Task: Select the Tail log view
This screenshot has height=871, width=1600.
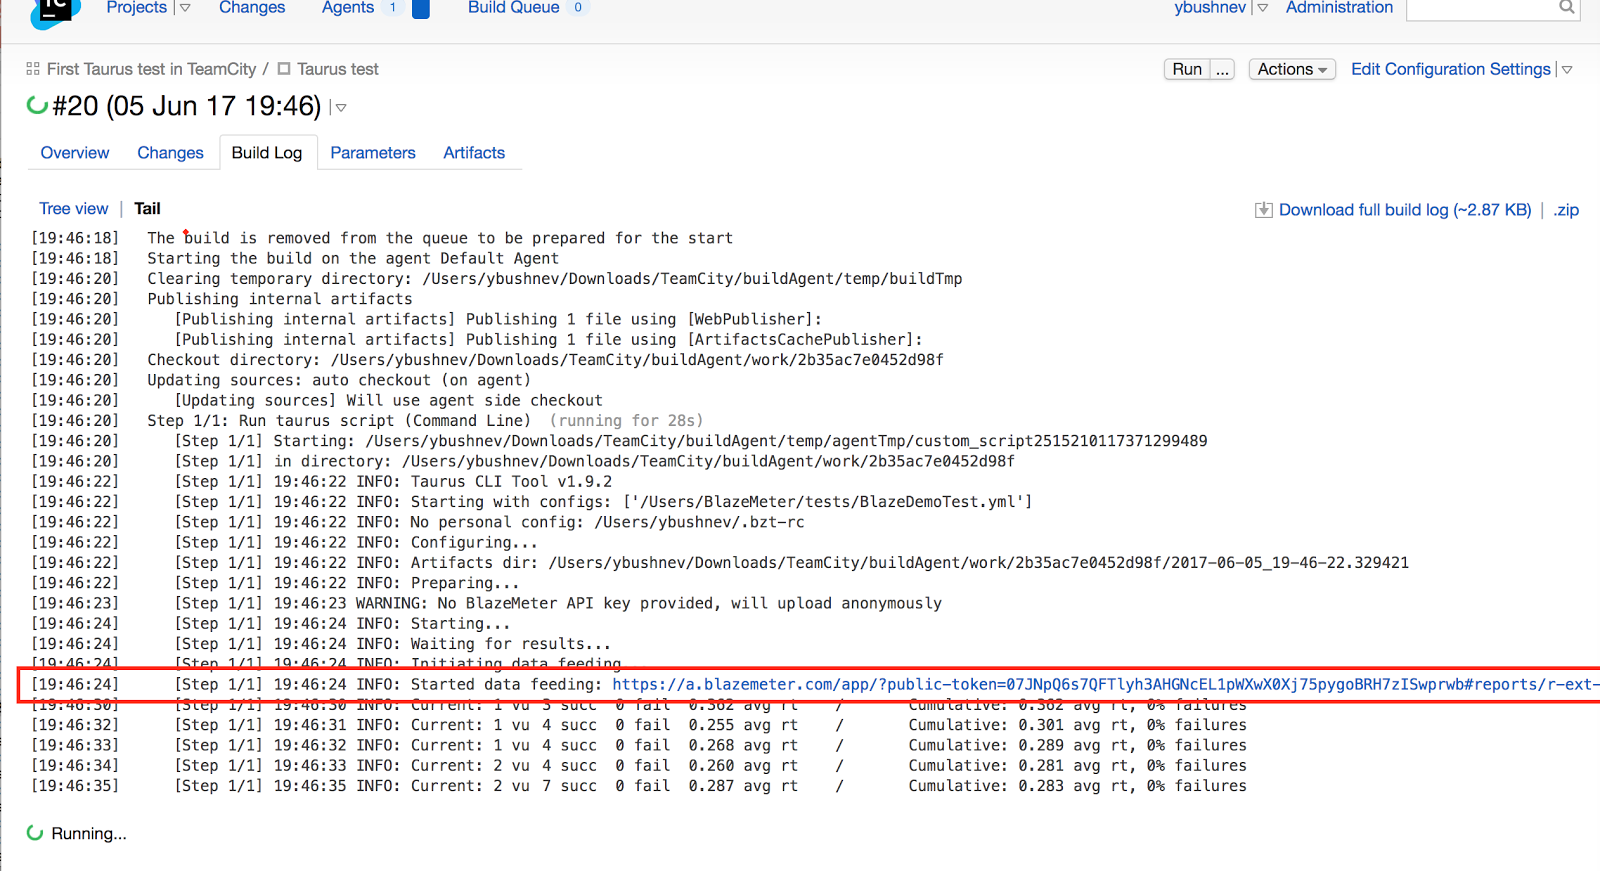Action: [147, 209]
